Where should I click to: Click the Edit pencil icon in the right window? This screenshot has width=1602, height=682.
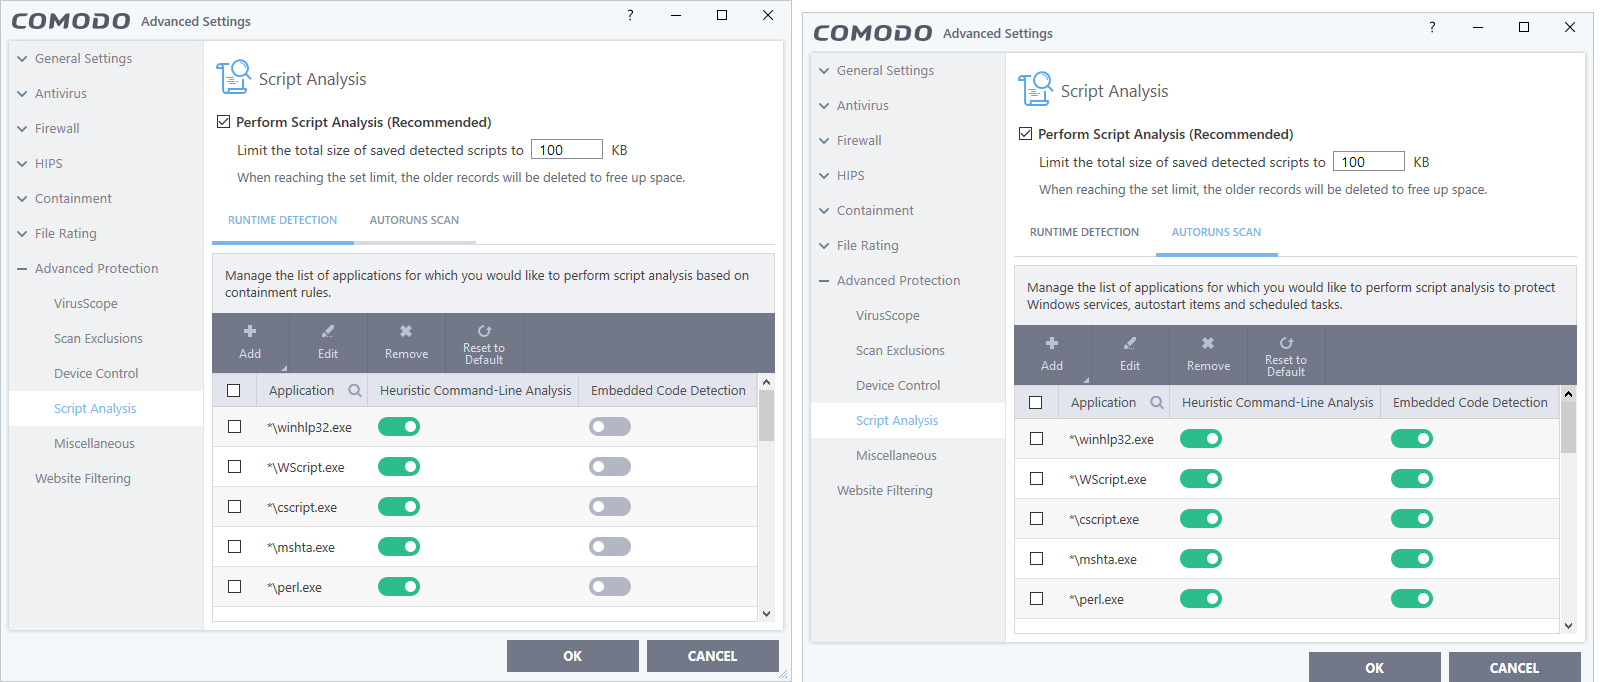1130,343
